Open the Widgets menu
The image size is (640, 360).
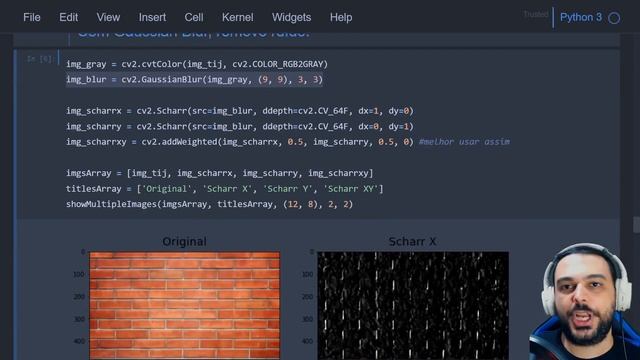click(x=291, y=18)
